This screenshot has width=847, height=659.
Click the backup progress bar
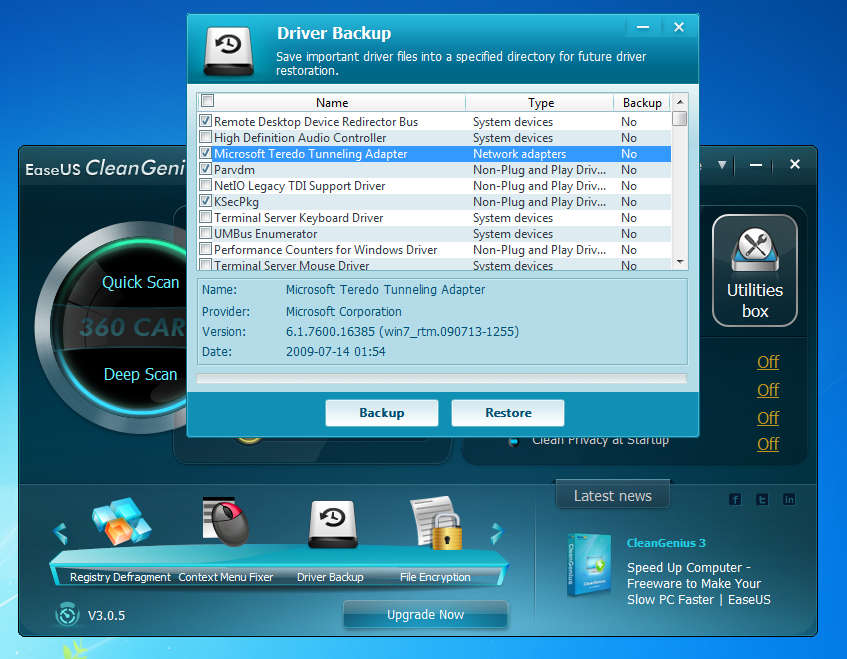(x=442, y=379)
